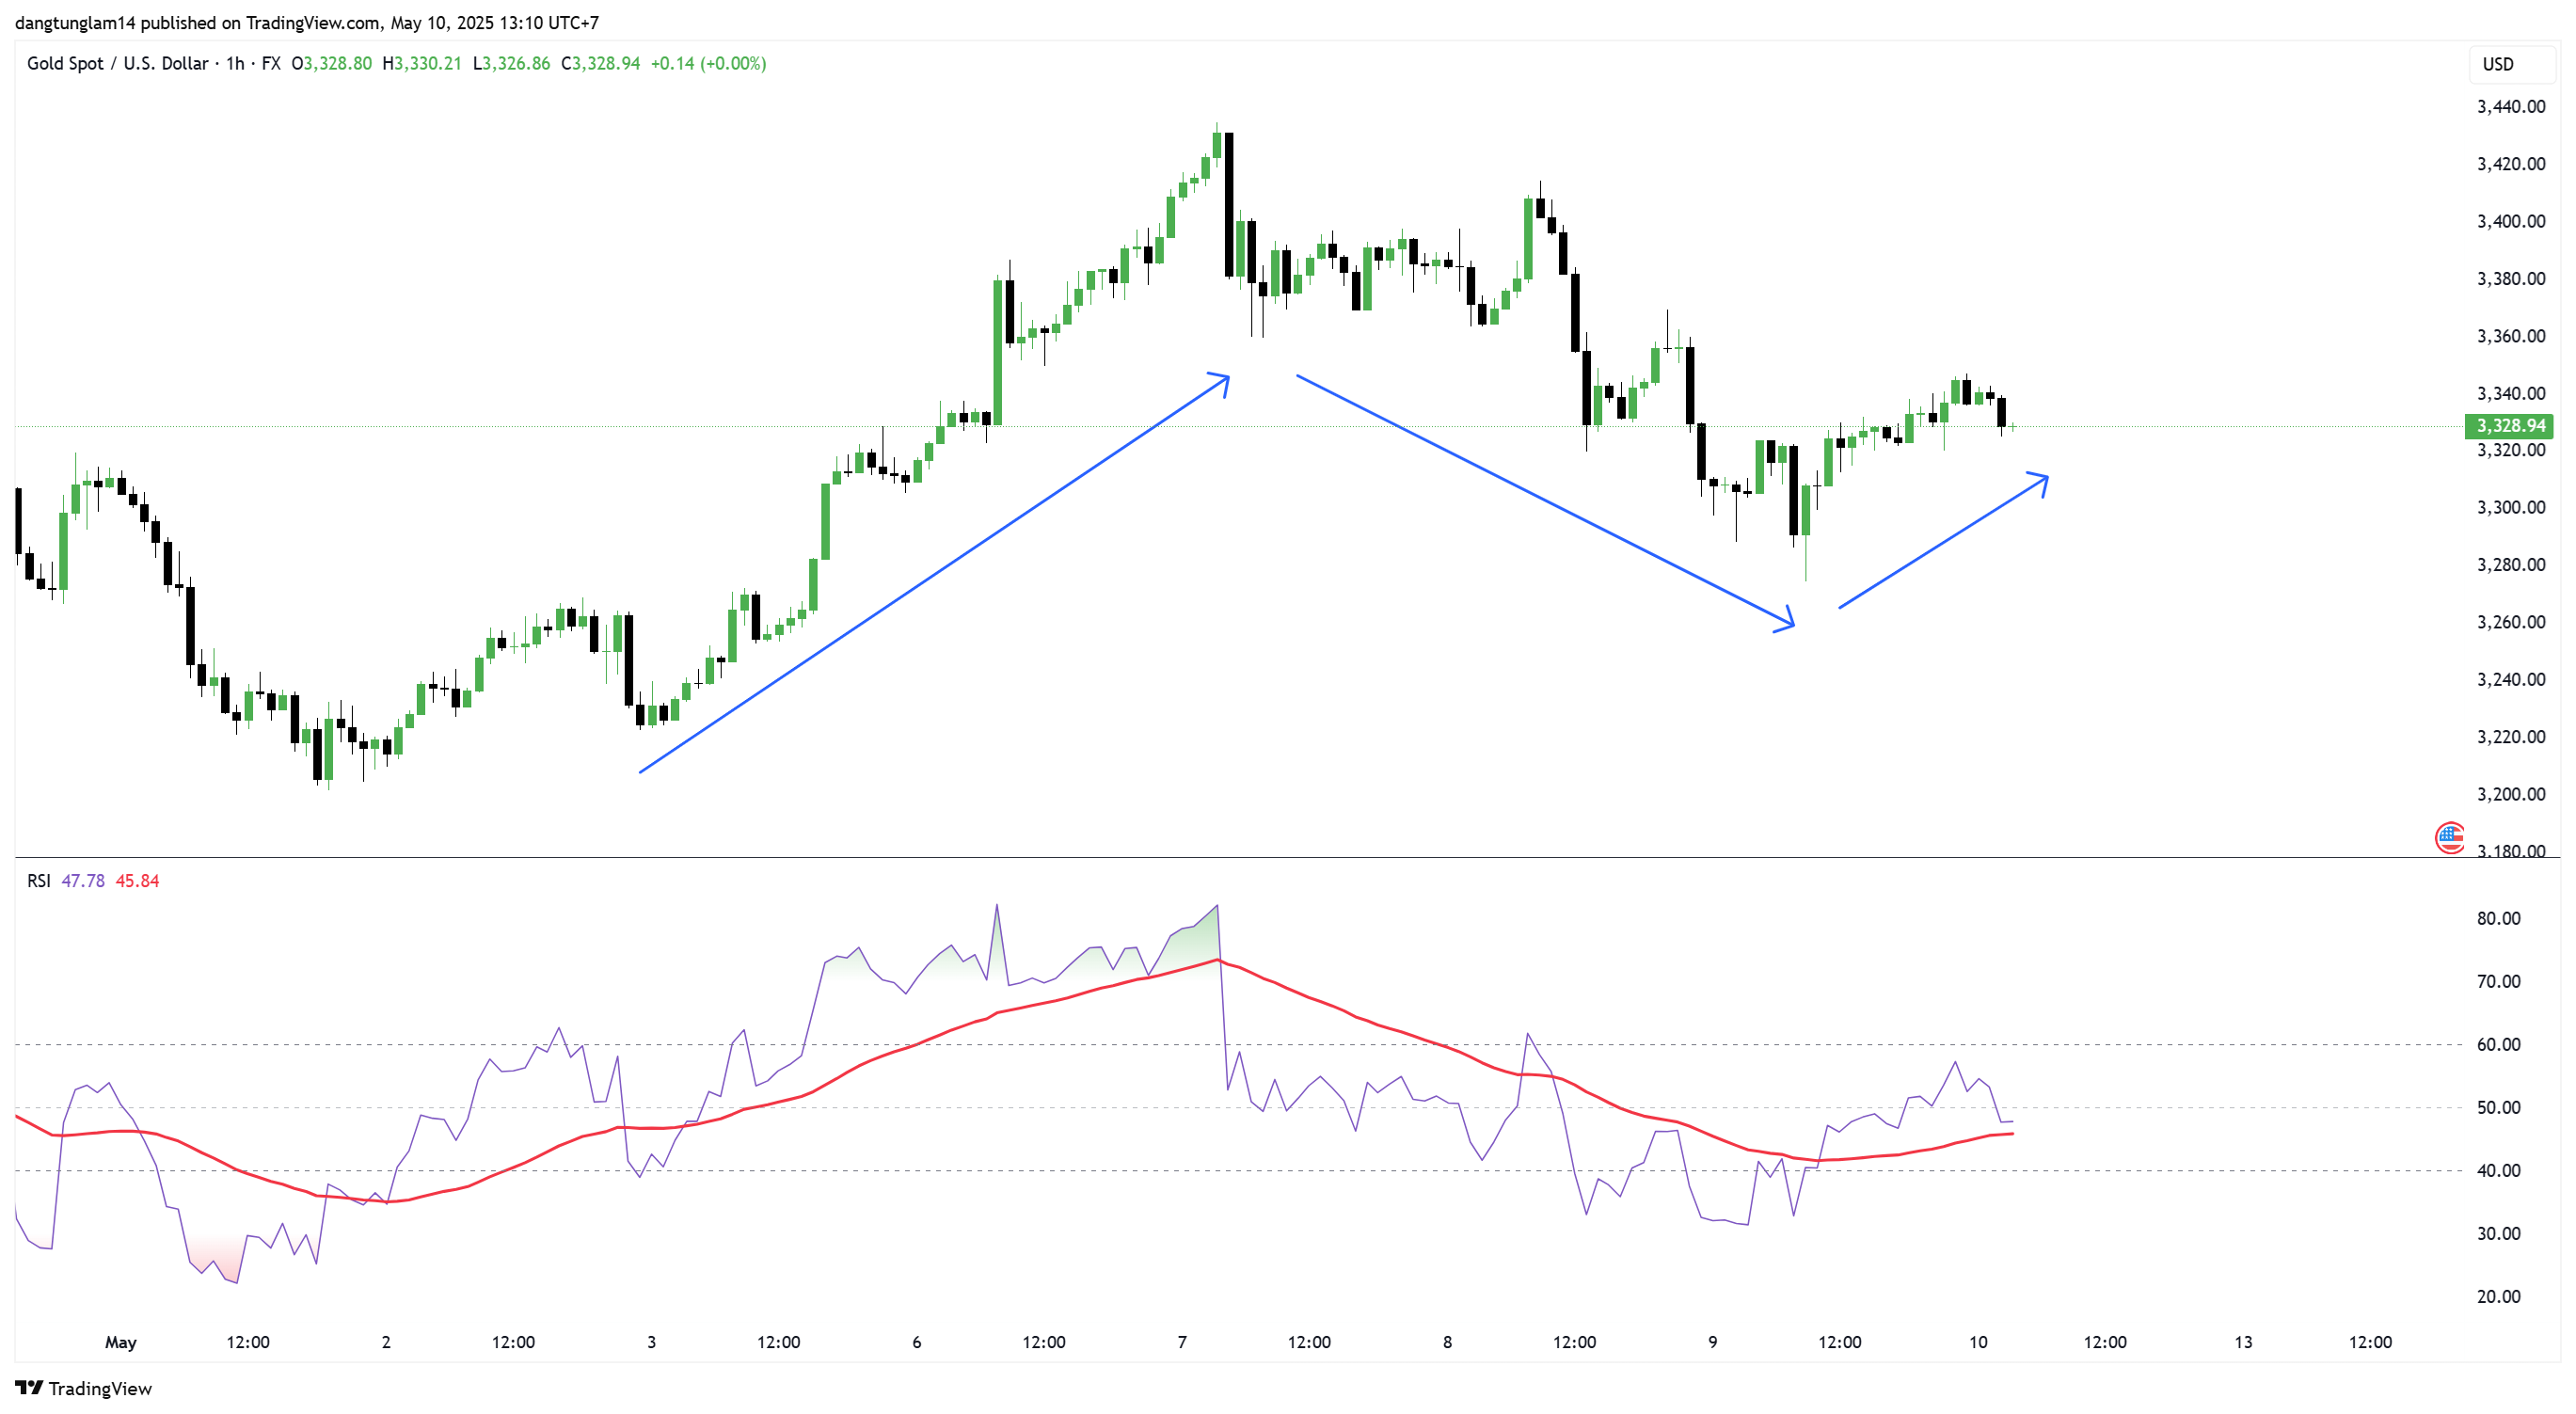The width and height of the screenshot is (2576, 1414).
Task: Click the date 6 on time axis
Action: [916, 1342]
